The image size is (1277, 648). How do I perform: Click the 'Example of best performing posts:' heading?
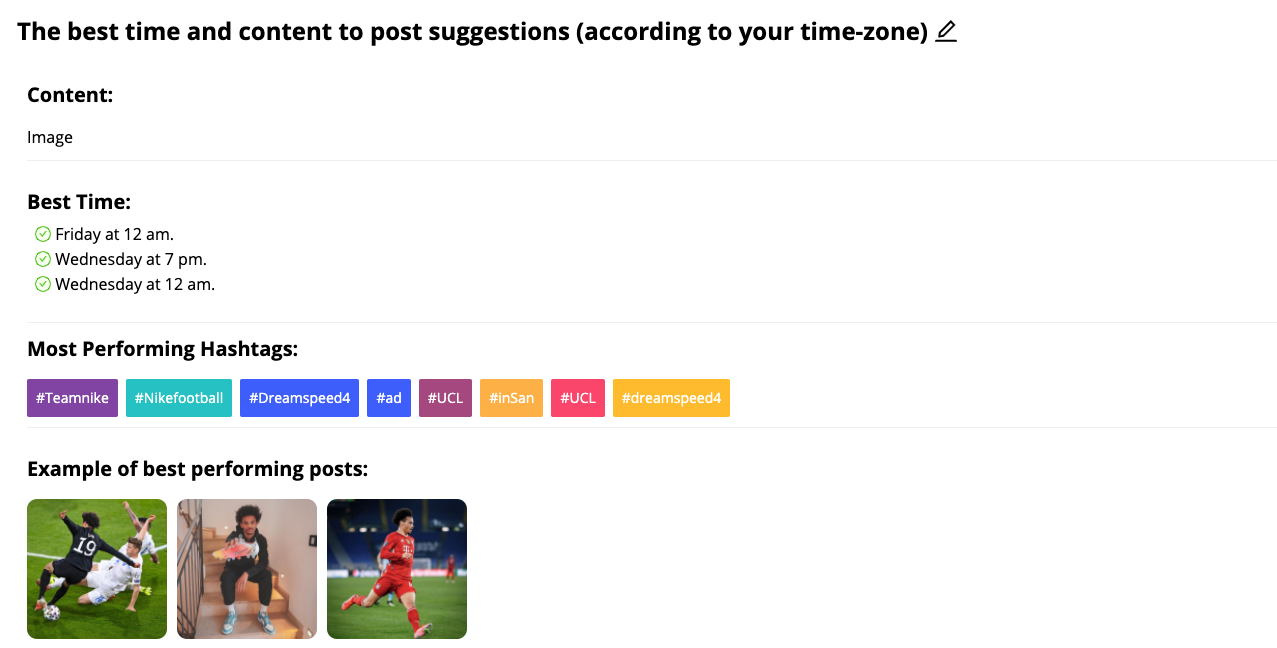pos(197,469)
